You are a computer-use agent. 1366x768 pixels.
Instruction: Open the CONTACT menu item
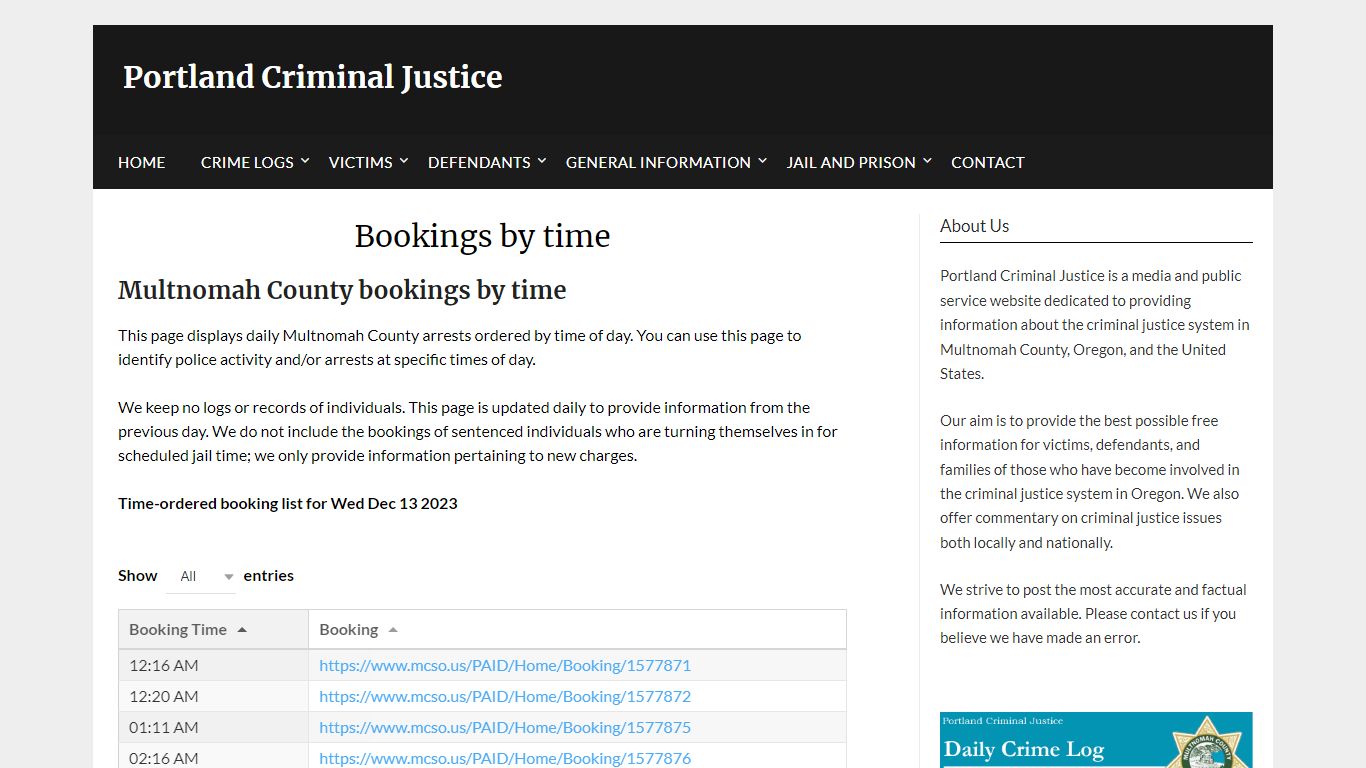(987, 162)
